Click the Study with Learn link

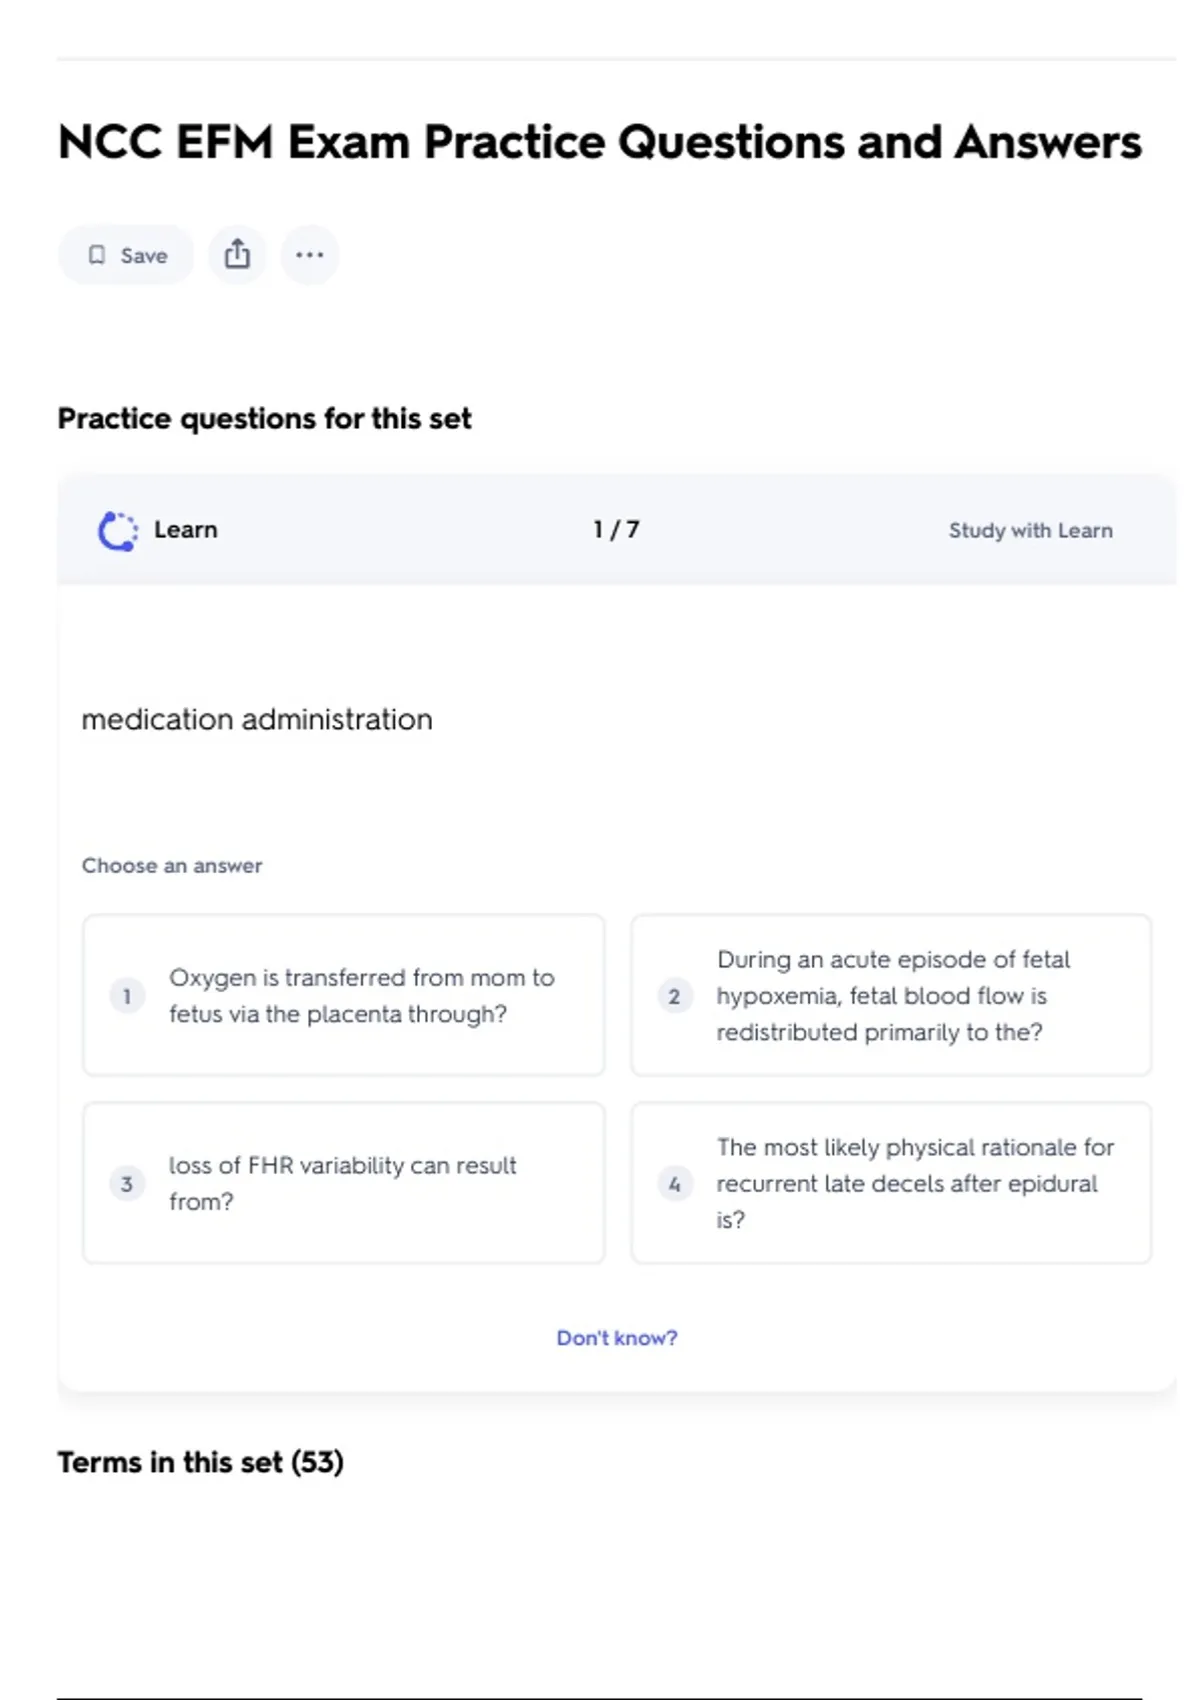(1030, 530)
